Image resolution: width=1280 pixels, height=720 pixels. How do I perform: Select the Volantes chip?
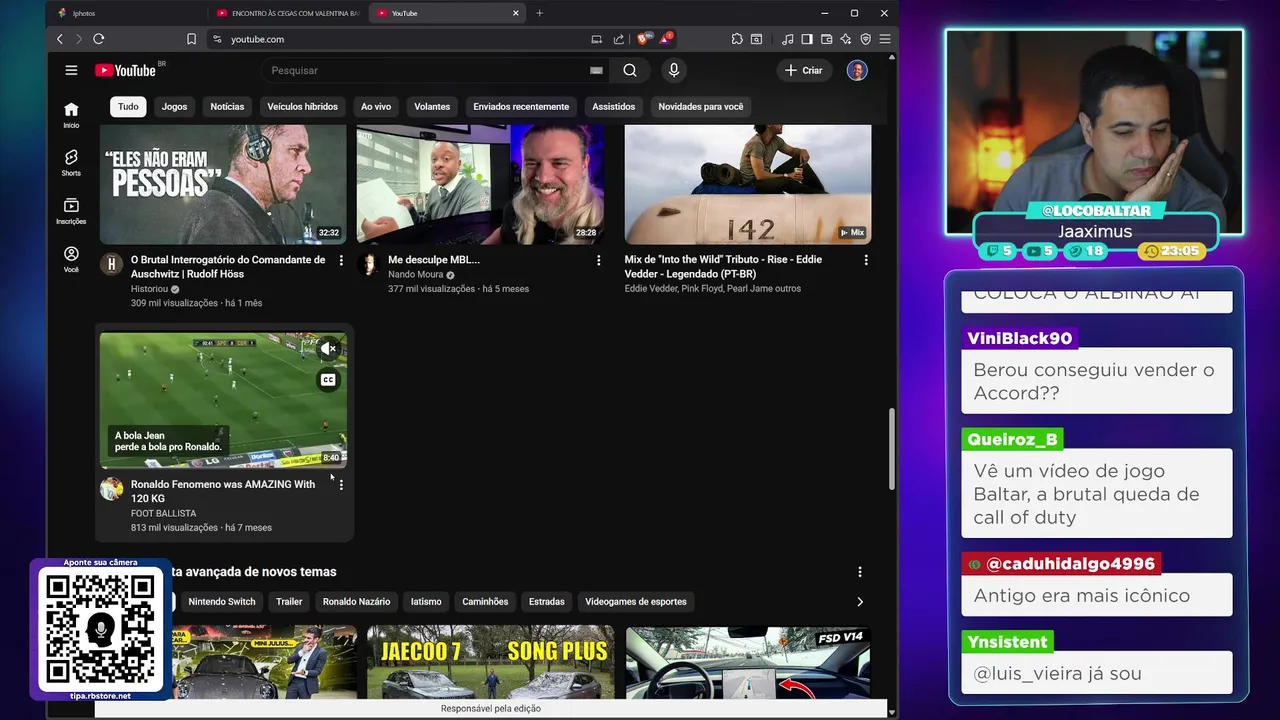pyautogui.click(x=432, y=107)
